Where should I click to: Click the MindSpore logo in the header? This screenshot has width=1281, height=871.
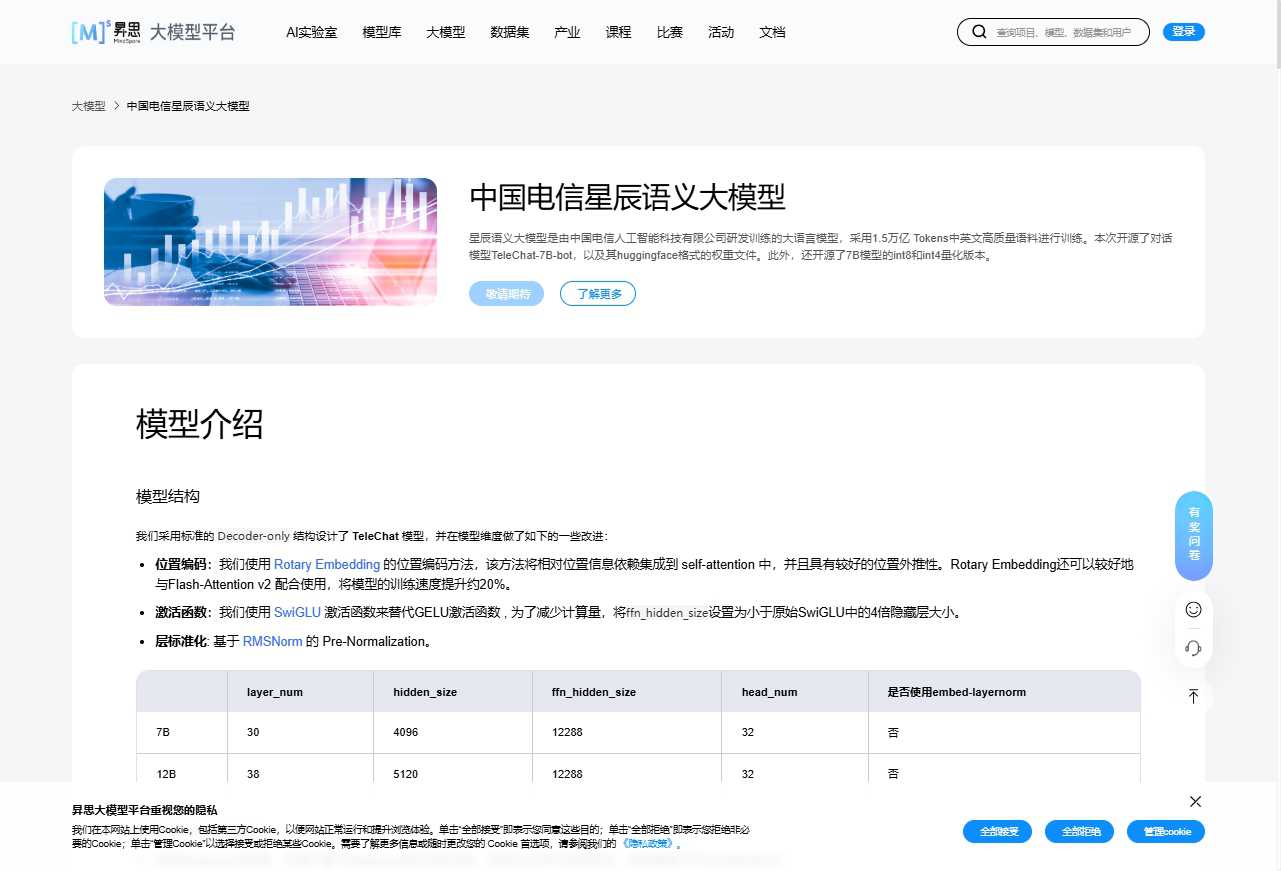[153, 32]
